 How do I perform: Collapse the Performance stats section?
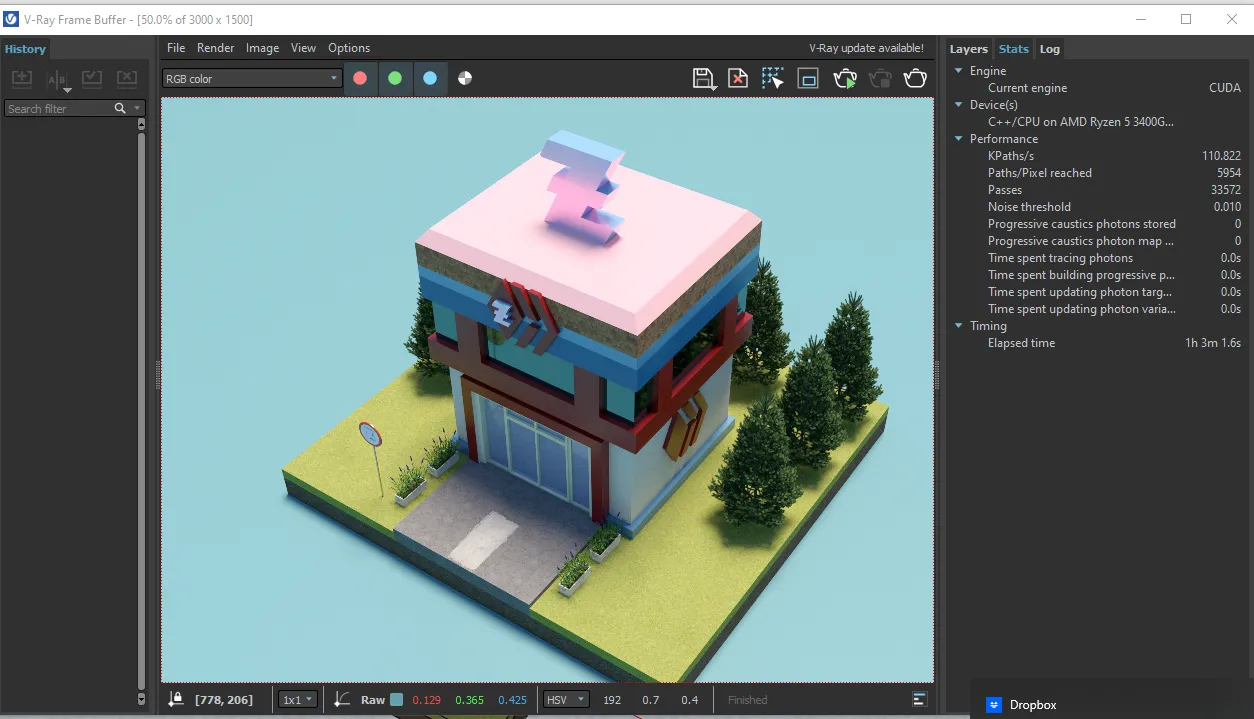[958, 139]
